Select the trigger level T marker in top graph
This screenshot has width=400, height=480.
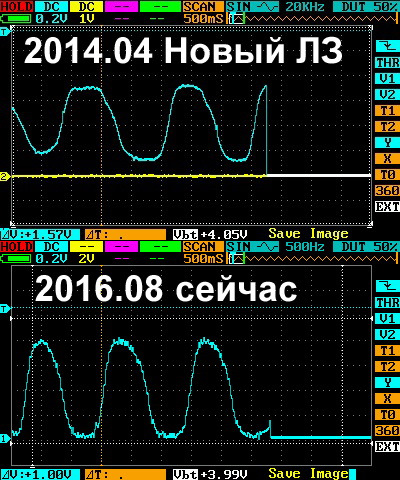[4, 32]
